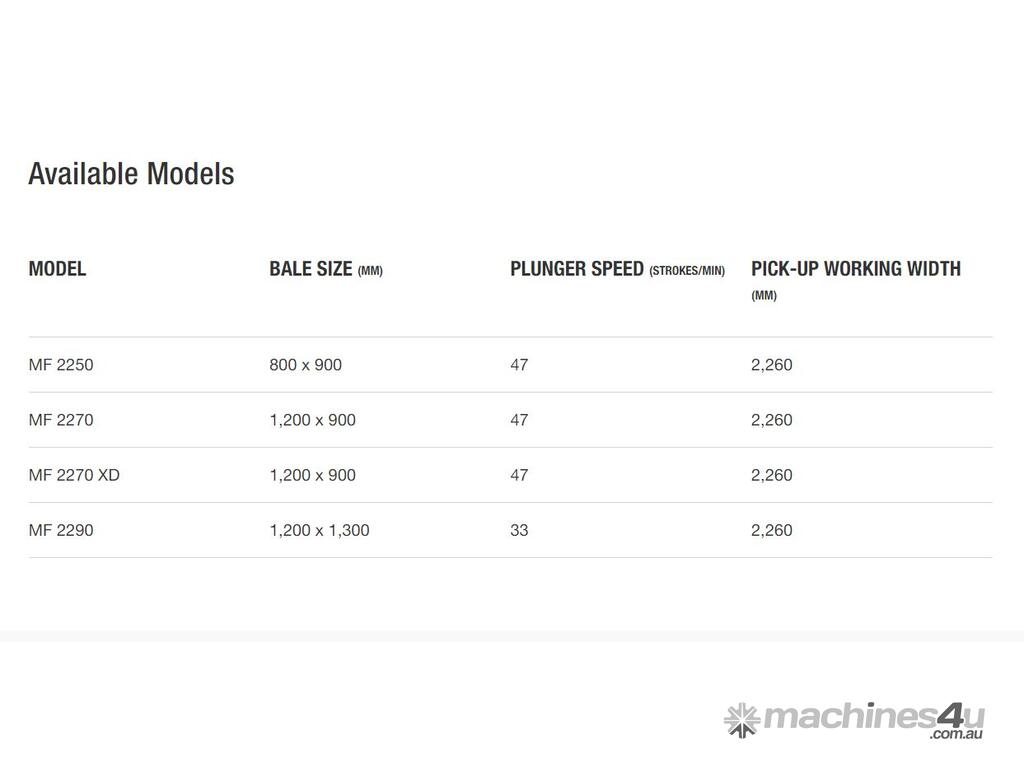Select the MF 2290 model name
The image size is (1024, 768).
click(x=61, y=530)
